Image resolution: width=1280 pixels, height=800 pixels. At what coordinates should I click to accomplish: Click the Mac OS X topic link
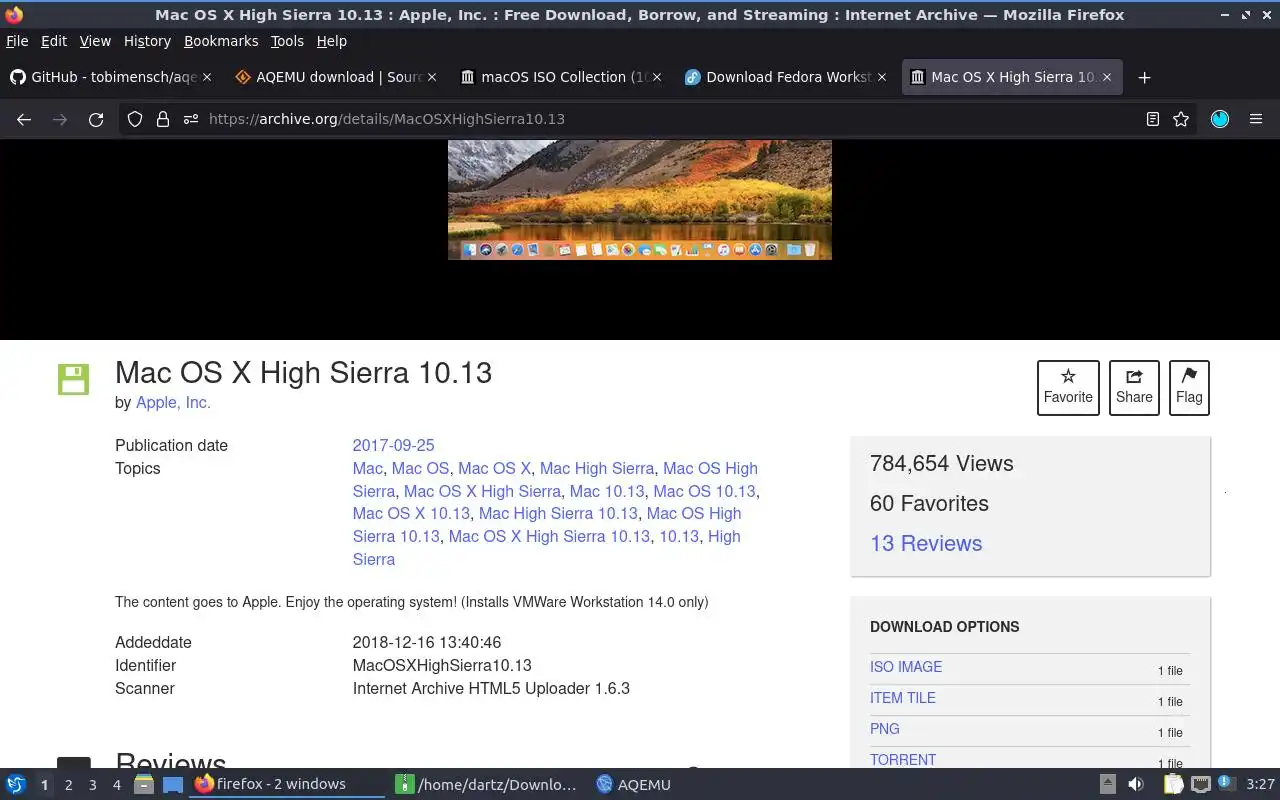click(494, 468)
